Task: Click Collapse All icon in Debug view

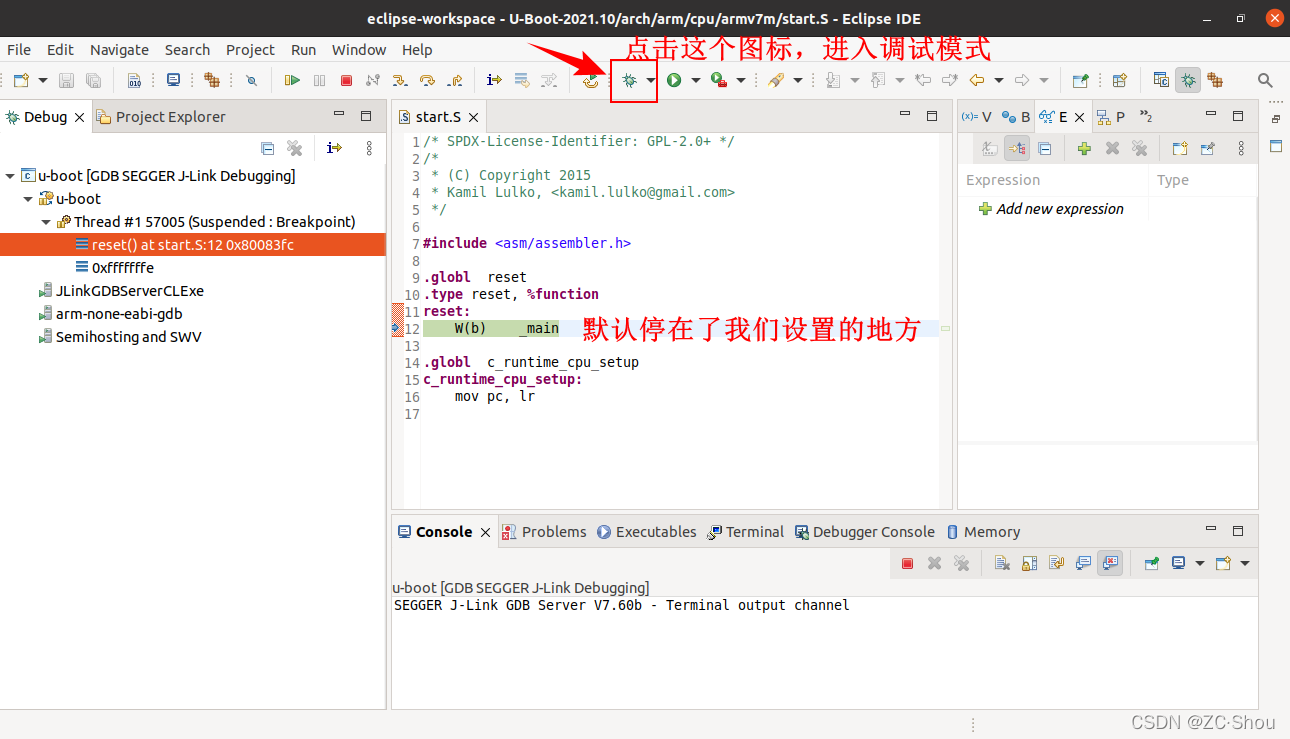Action: 268,148
